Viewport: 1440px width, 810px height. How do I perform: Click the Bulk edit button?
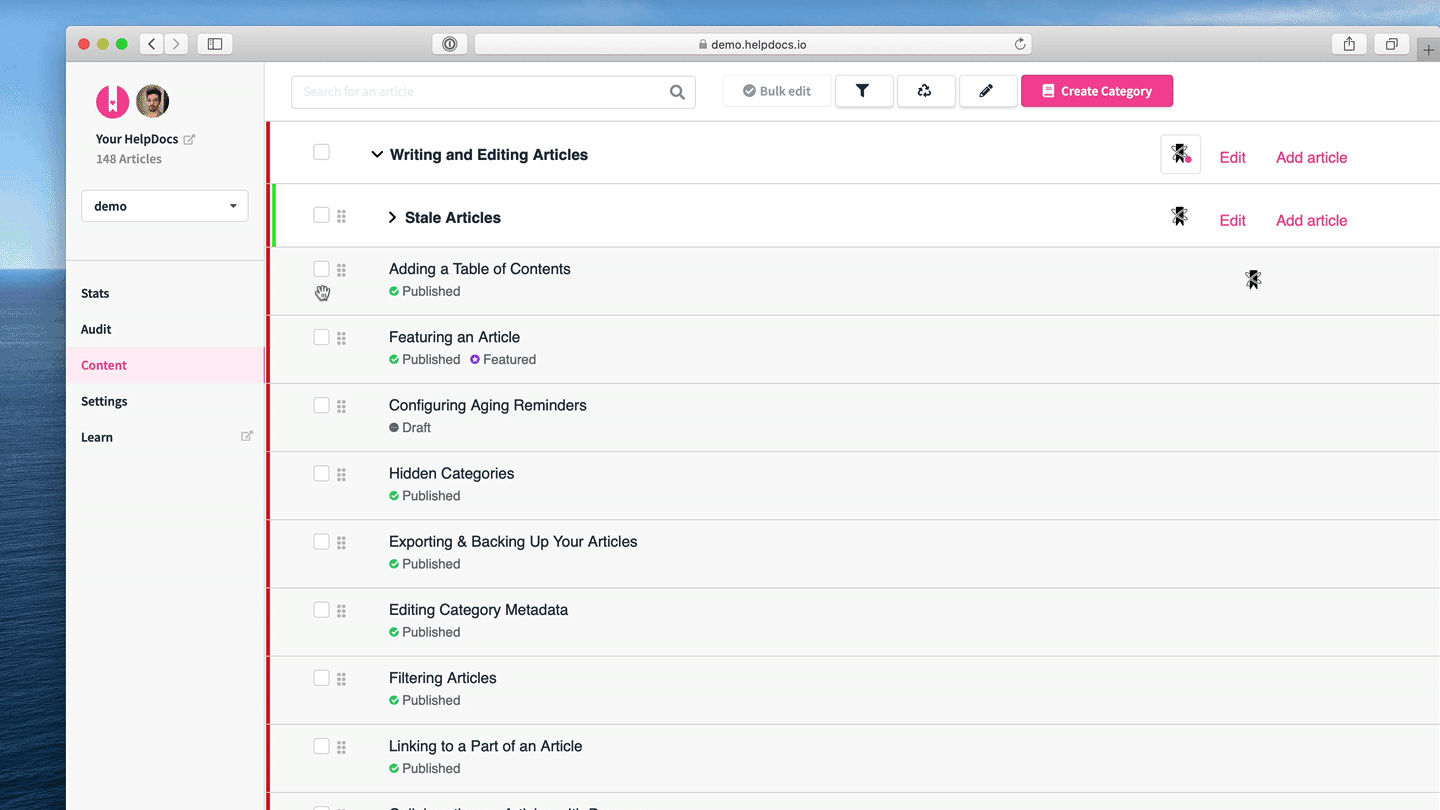[777, 91]
